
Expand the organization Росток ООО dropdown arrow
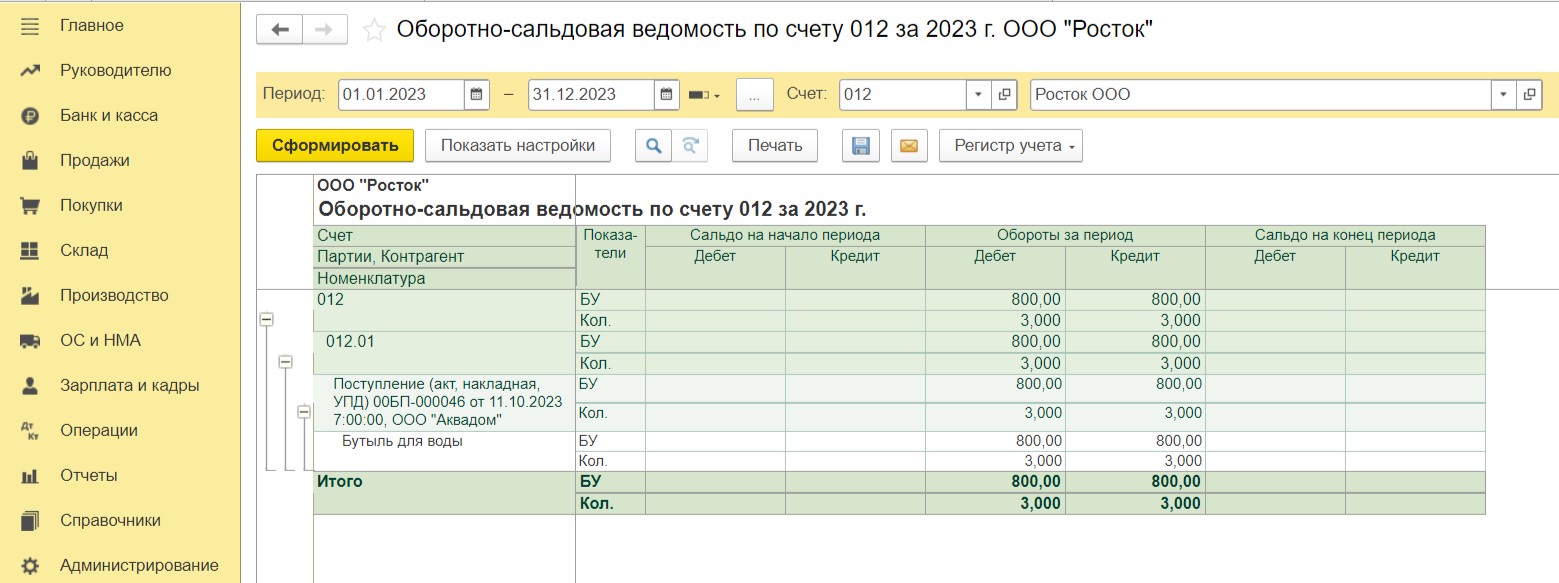coord(1503,95)
